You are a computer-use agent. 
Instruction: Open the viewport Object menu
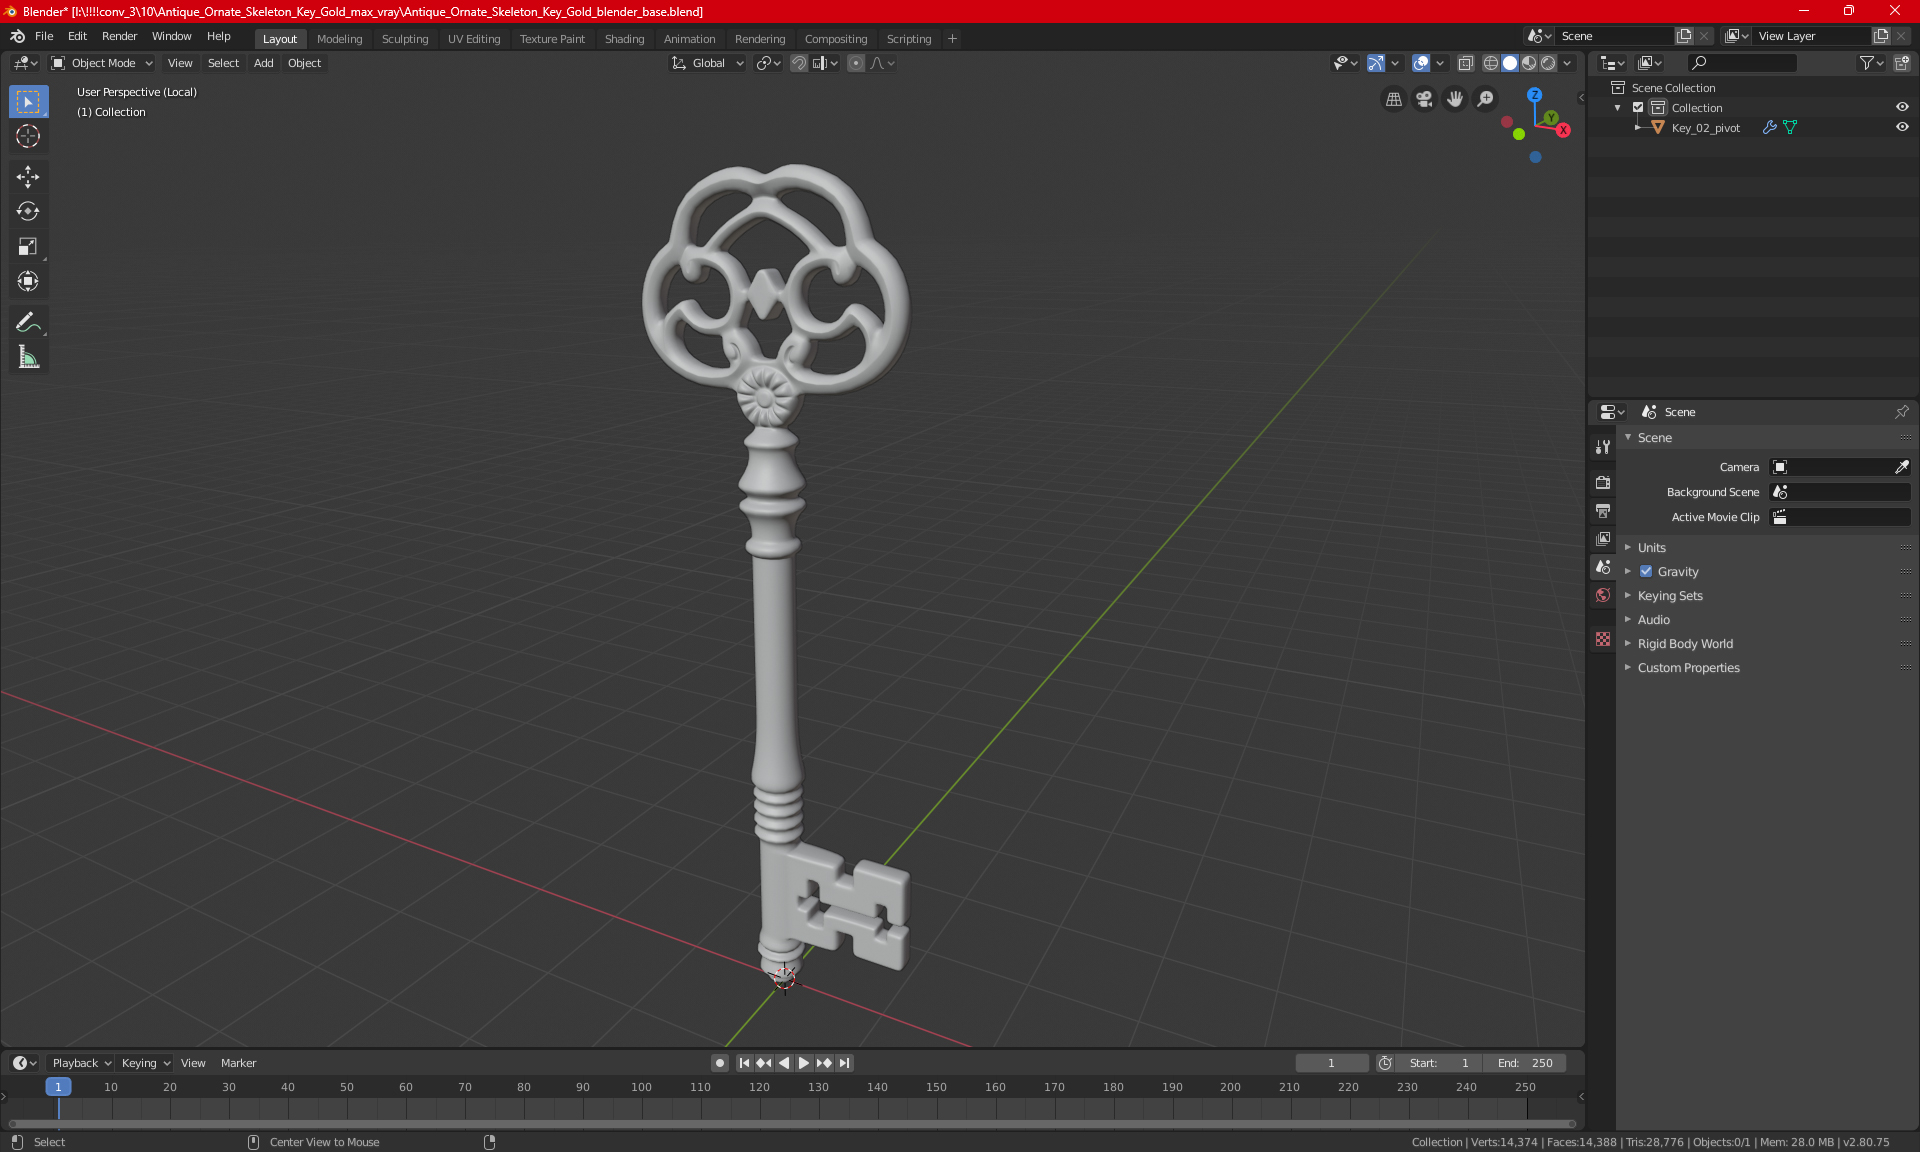(x=304, y=63)
